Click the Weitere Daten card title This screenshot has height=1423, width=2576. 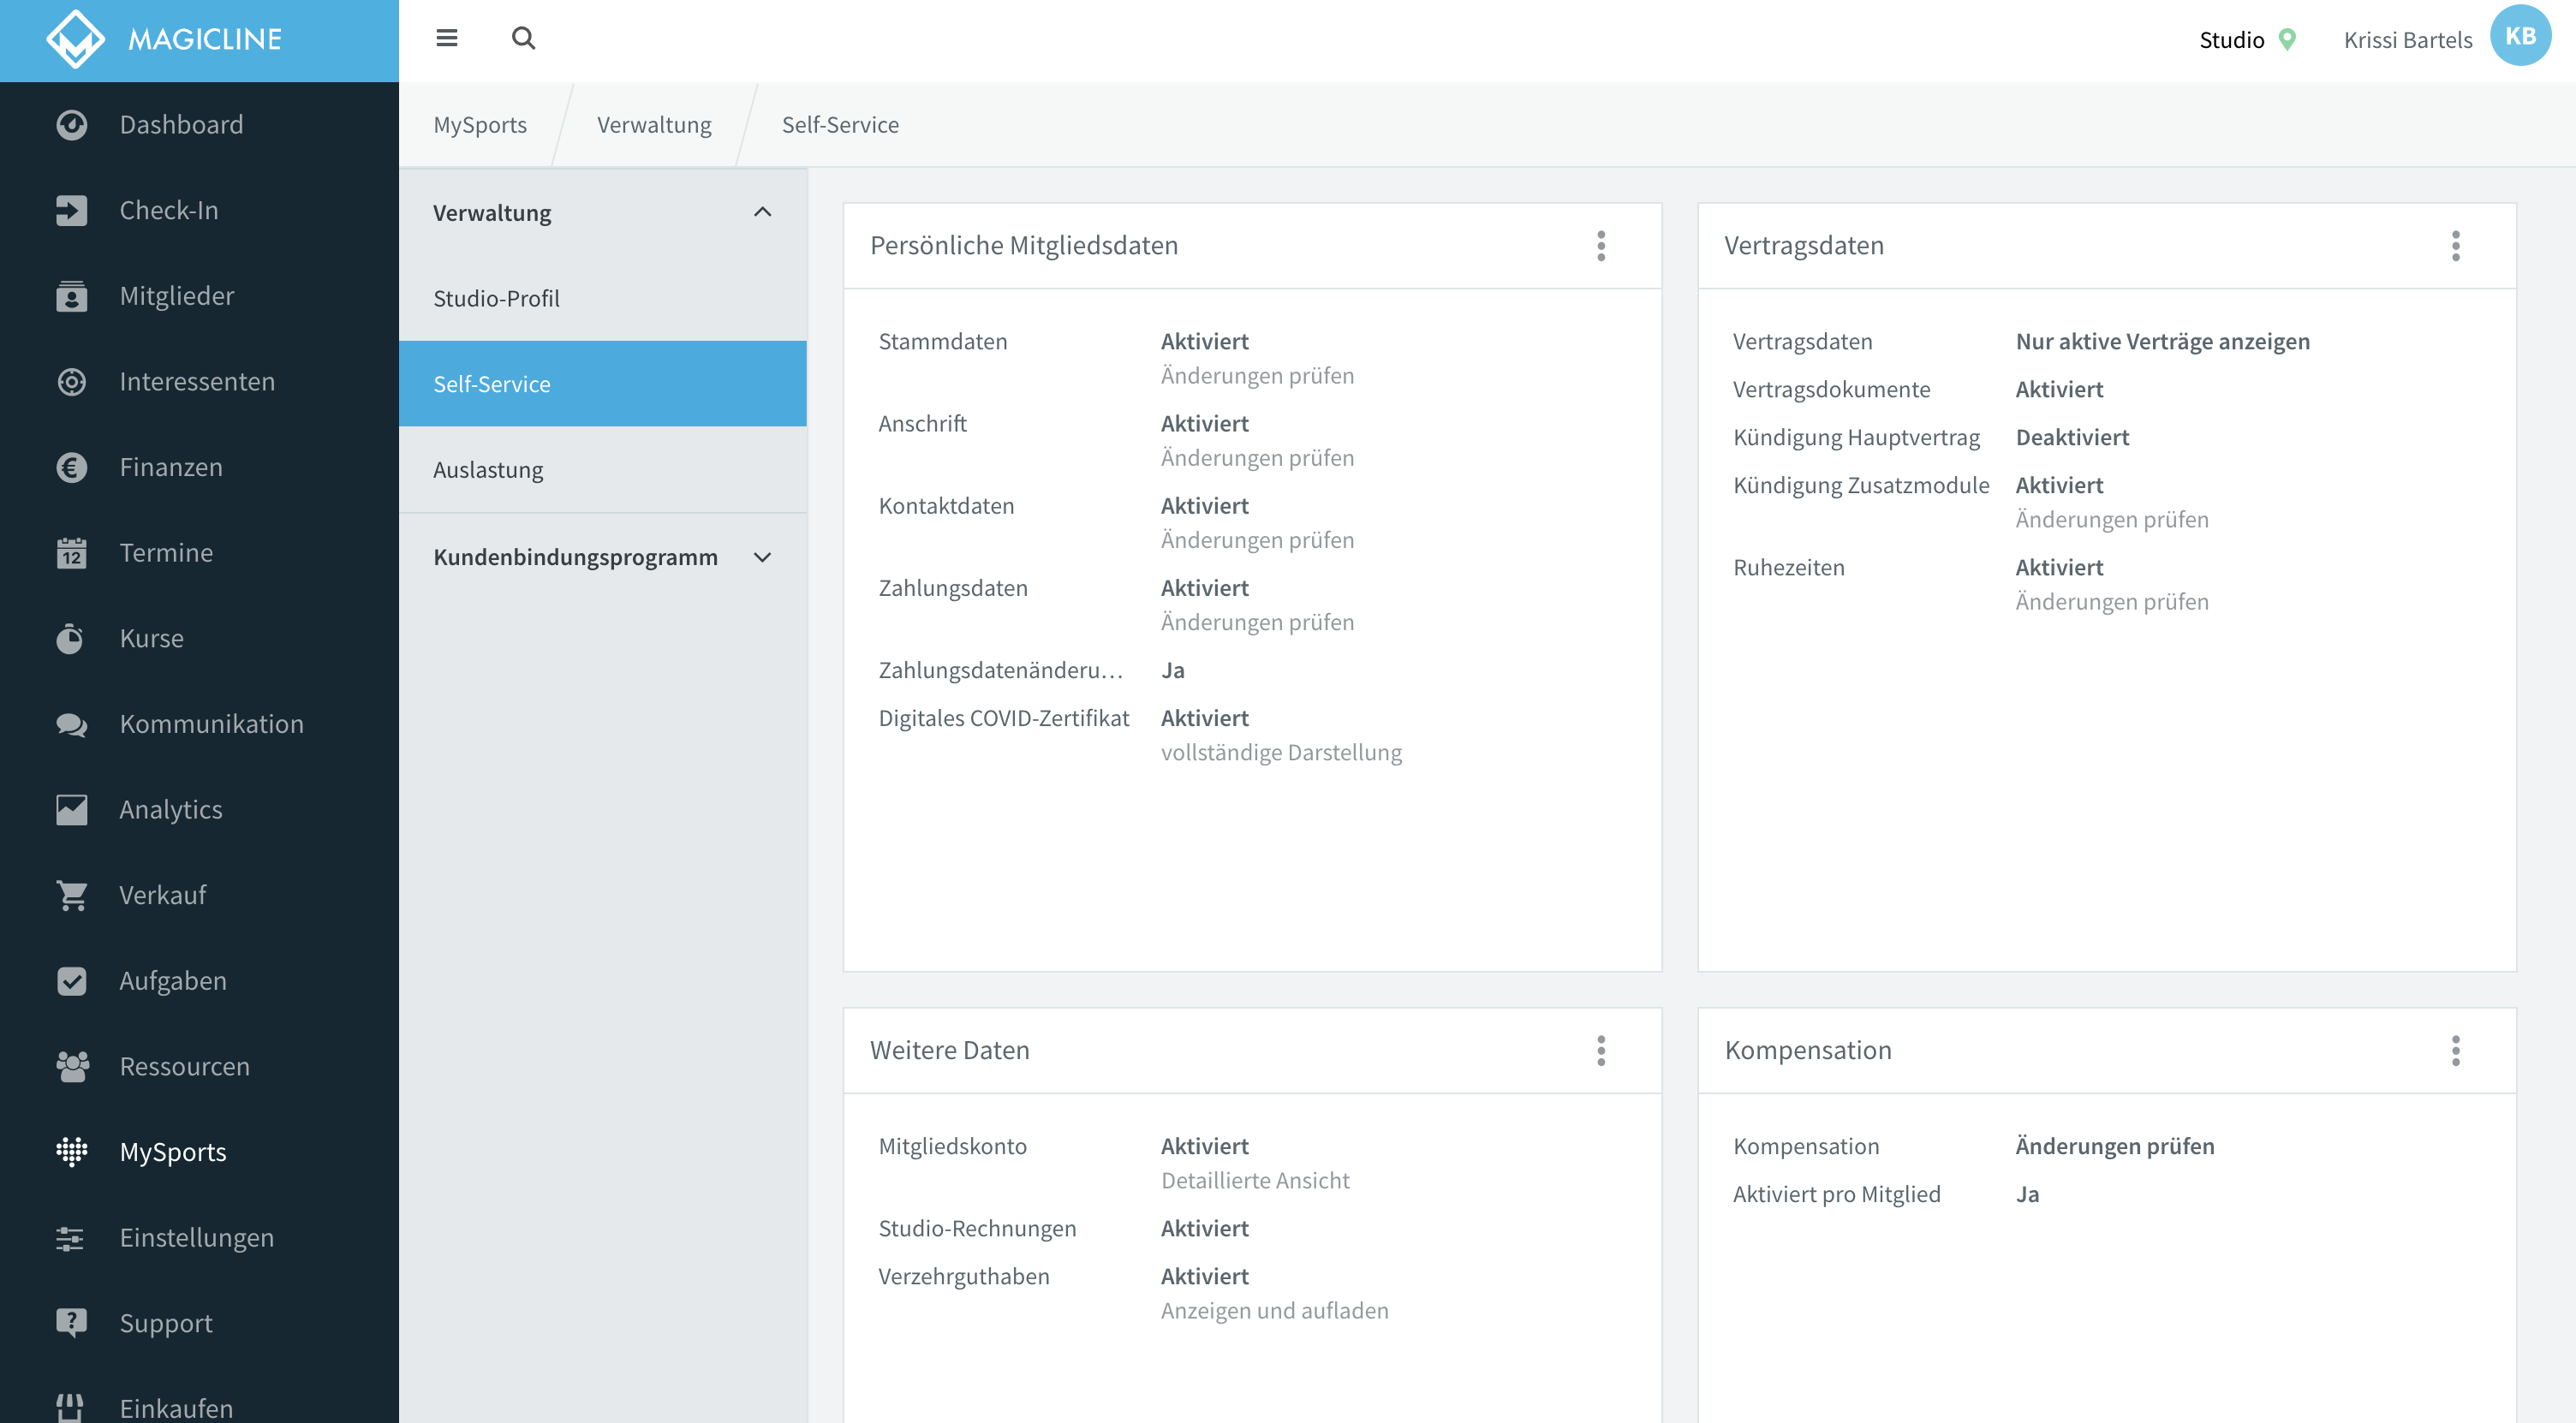949,1050
